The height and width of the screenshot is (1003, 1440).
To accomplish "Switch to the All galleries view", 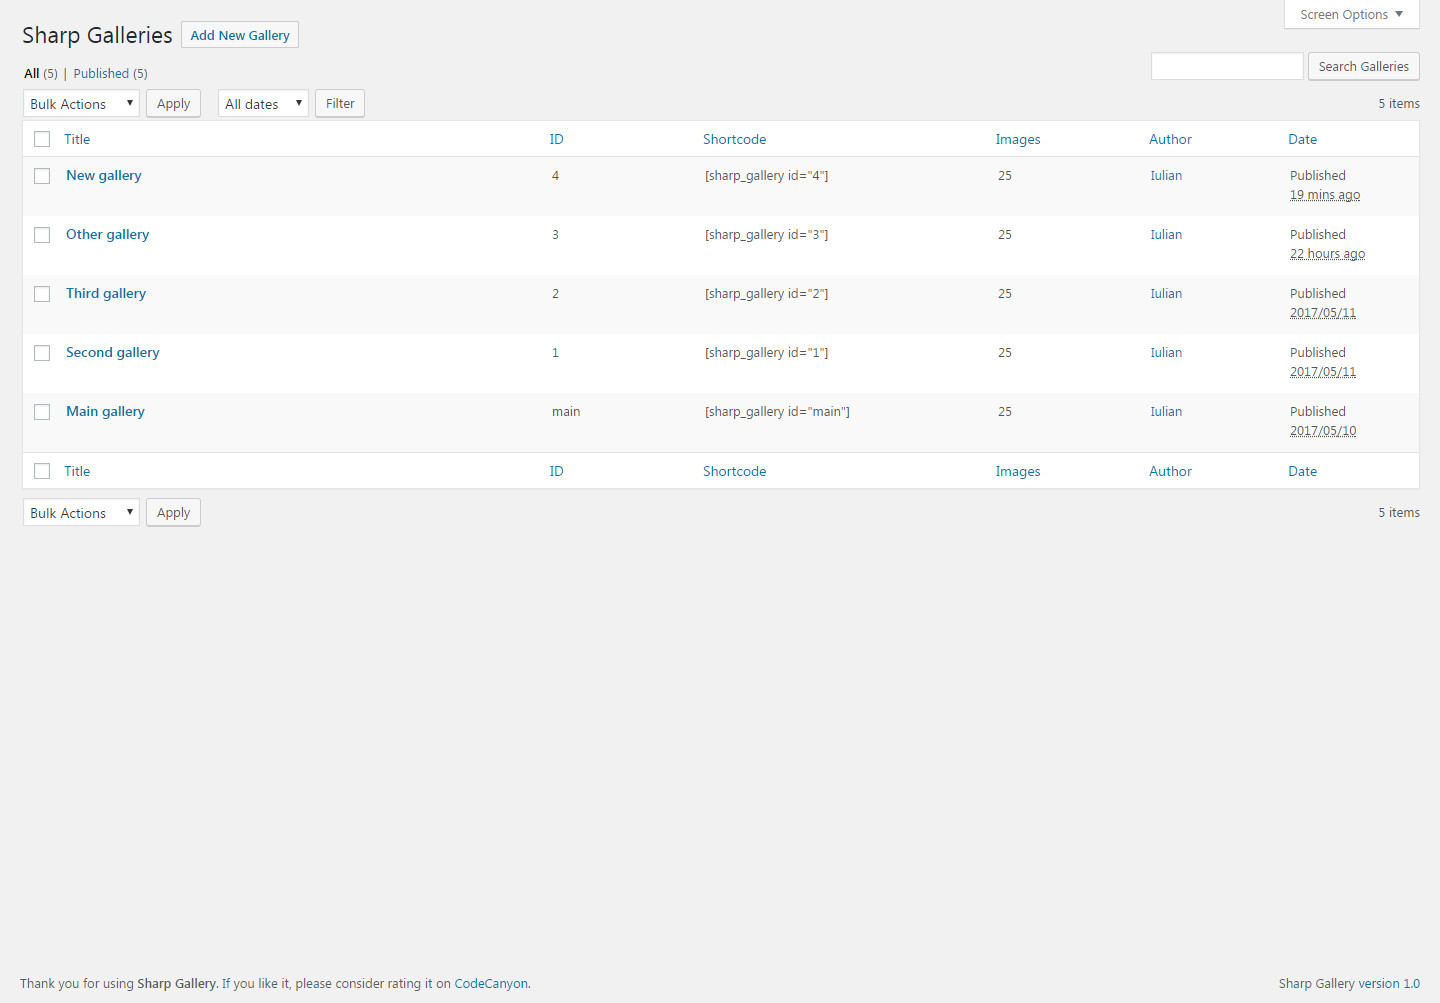I will pyautogui.click(x=32, y=74).
